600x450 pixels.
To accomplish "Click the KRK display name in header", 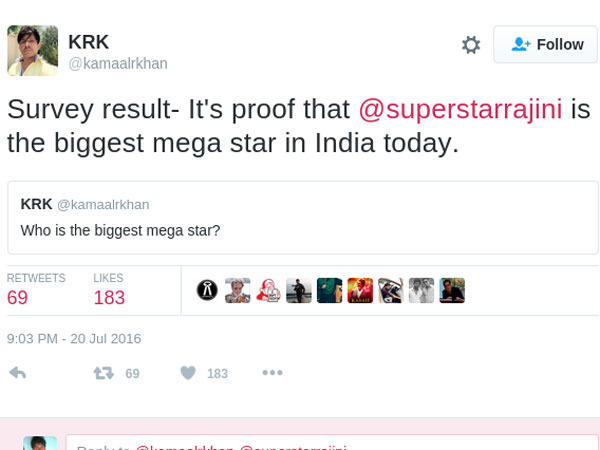I will tap(89, 42).
